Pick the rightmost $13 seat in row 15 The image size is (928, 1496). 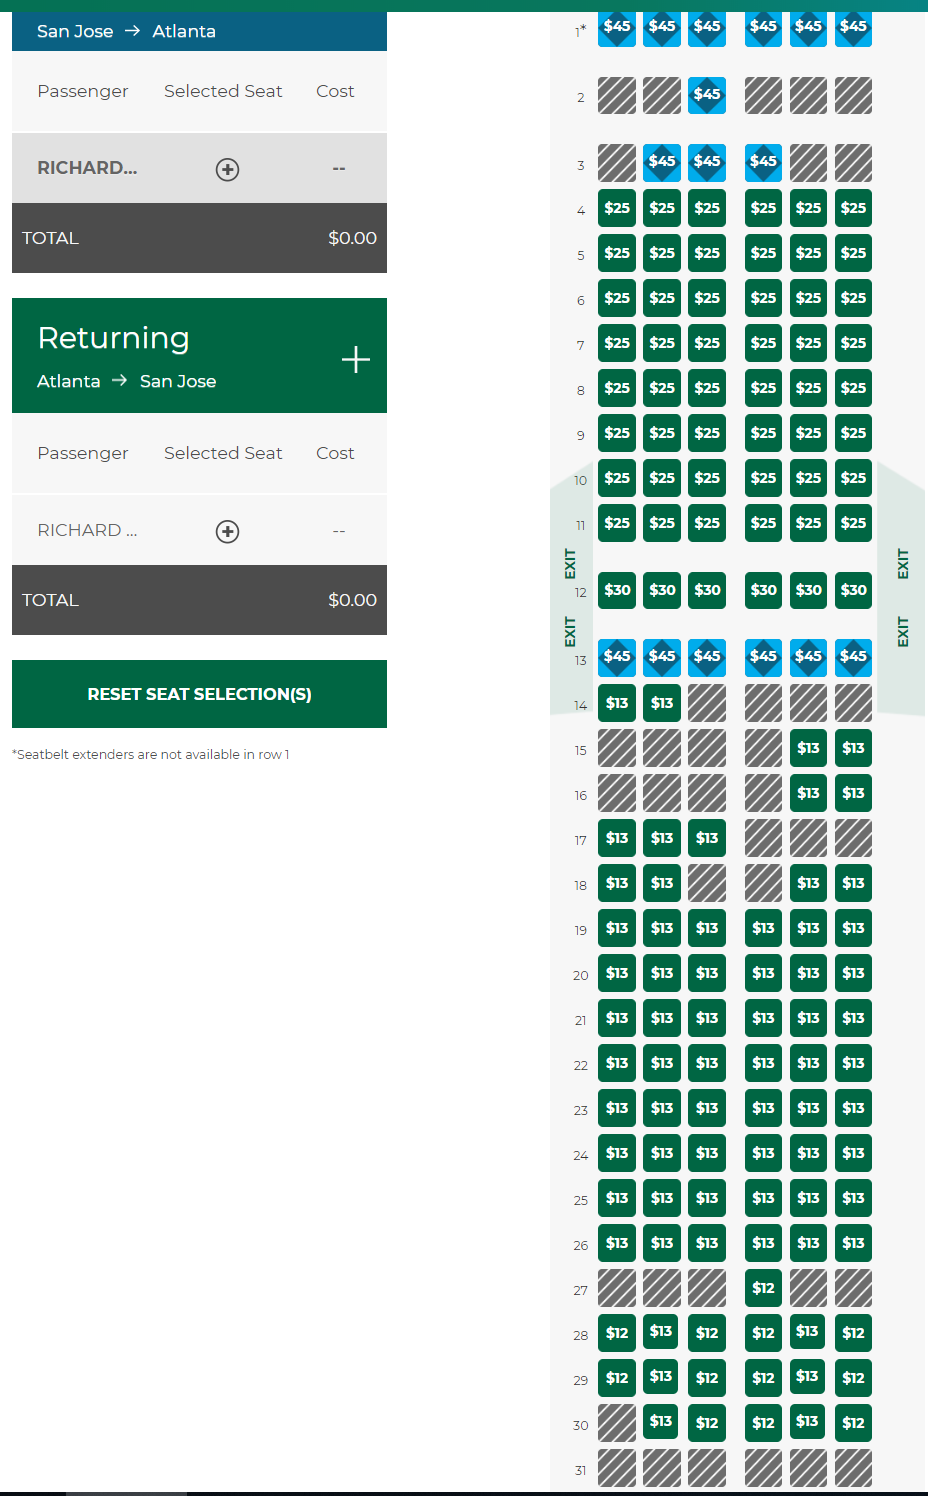pyautogui.click(x=853, y=748)
